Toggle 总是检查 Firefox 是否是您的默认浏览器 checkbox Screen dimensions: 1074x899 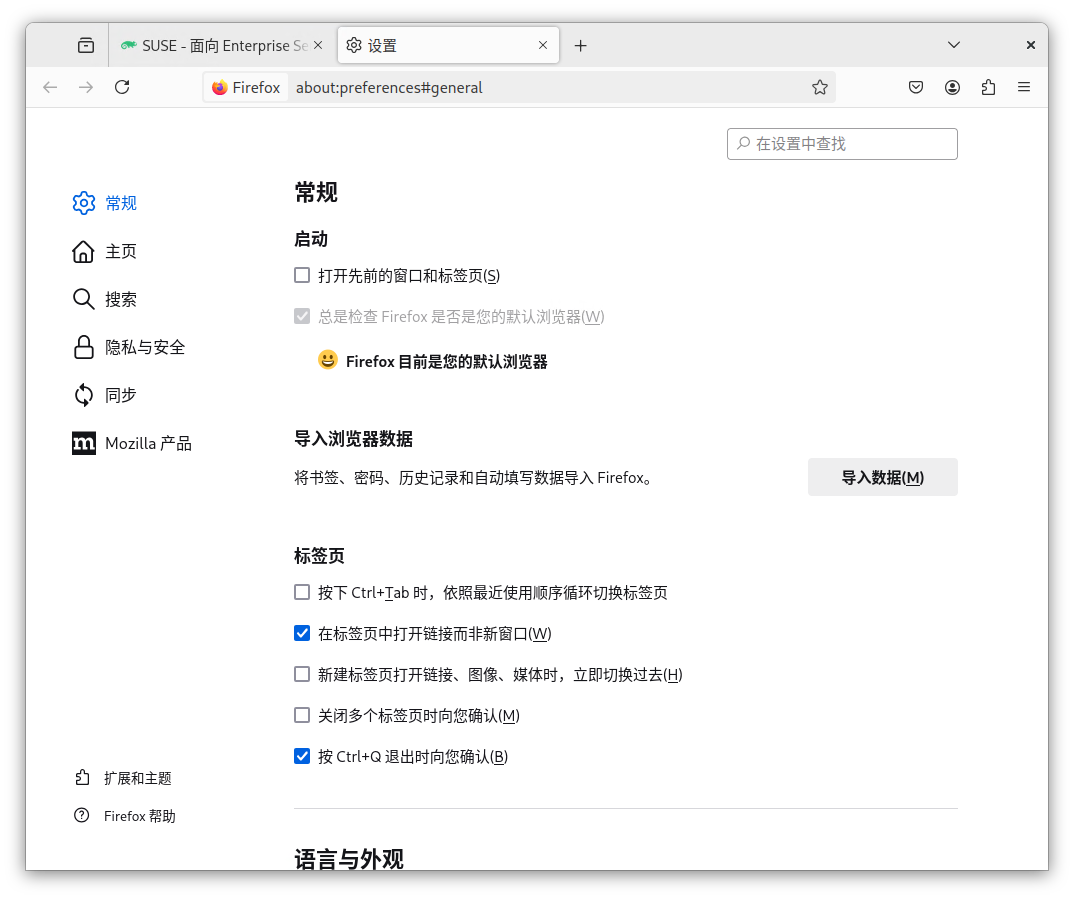pos(302,316)
